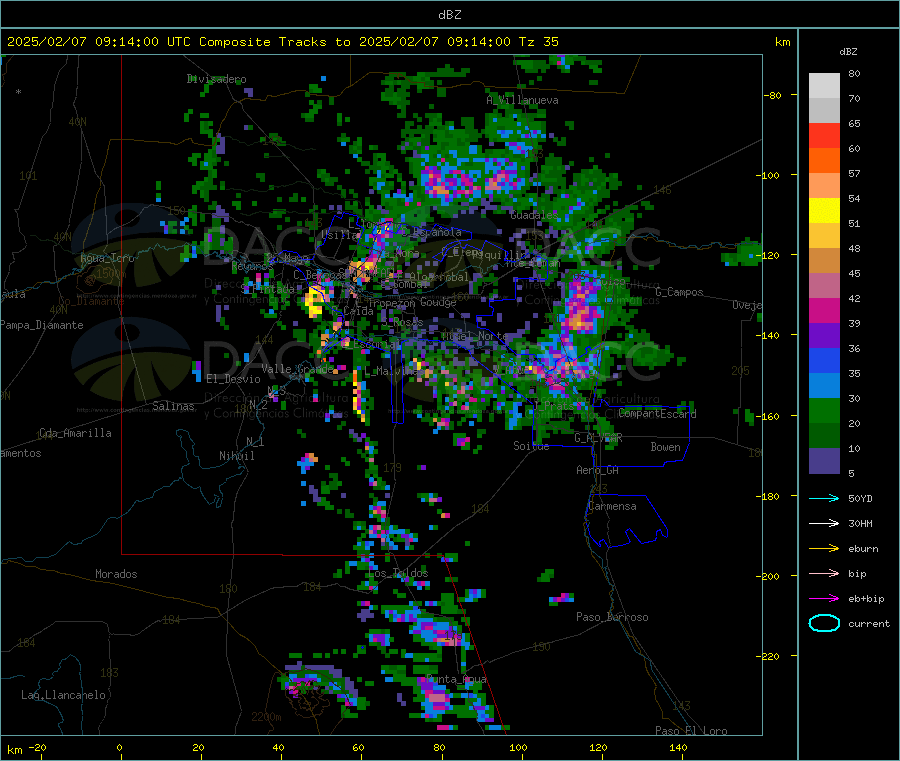The height and width of the screenshot is (761, 900).
Task: Click the km unit label at top right
Action: tap(782, 42)
